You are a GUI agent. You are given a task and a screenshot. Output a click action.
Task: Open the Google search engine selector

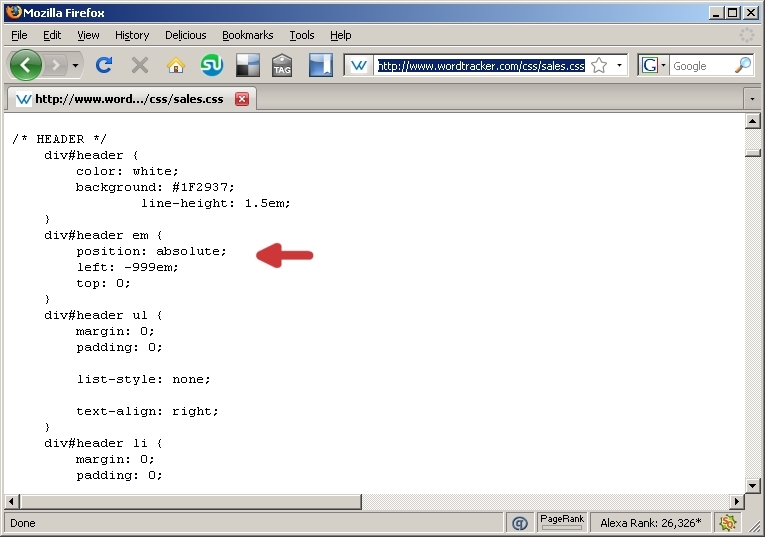tap(654, 65)
